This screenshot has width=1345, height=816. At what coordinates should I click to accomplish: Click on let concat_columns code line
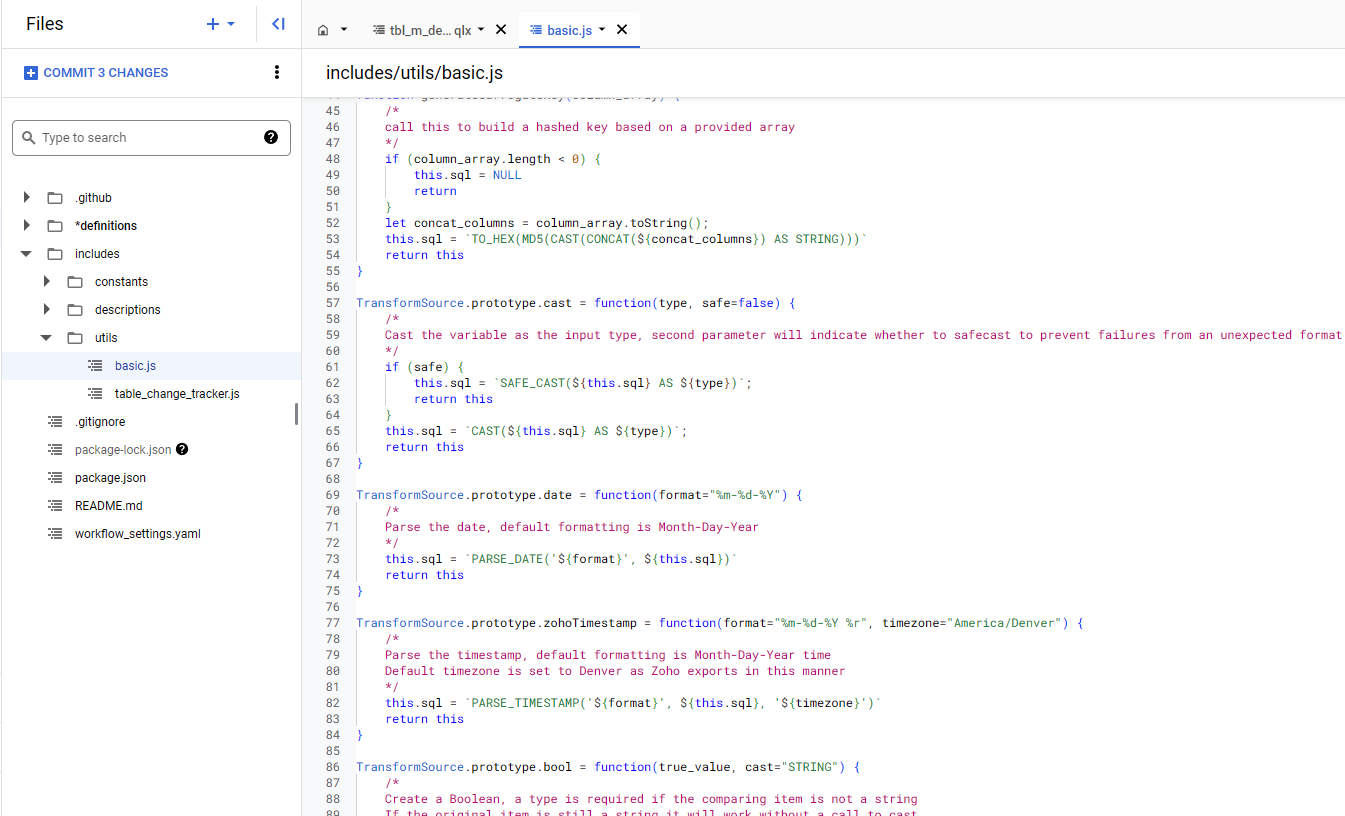click(x=547, y=223)
